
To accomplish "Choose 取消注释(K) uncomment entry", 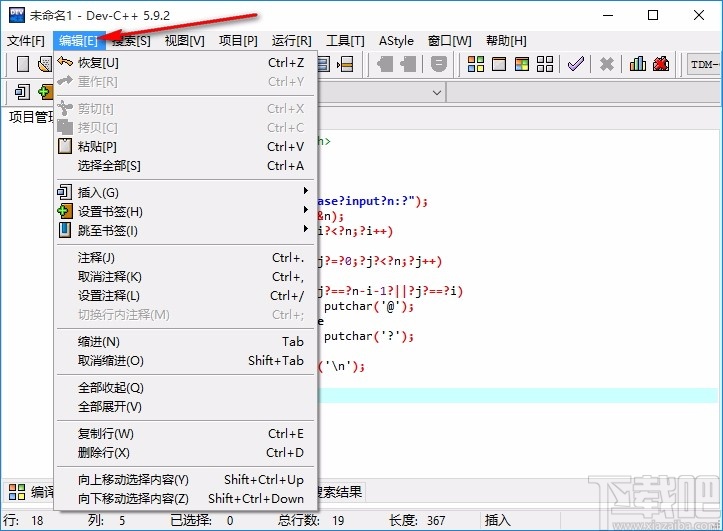I will [x=186, y=277].
